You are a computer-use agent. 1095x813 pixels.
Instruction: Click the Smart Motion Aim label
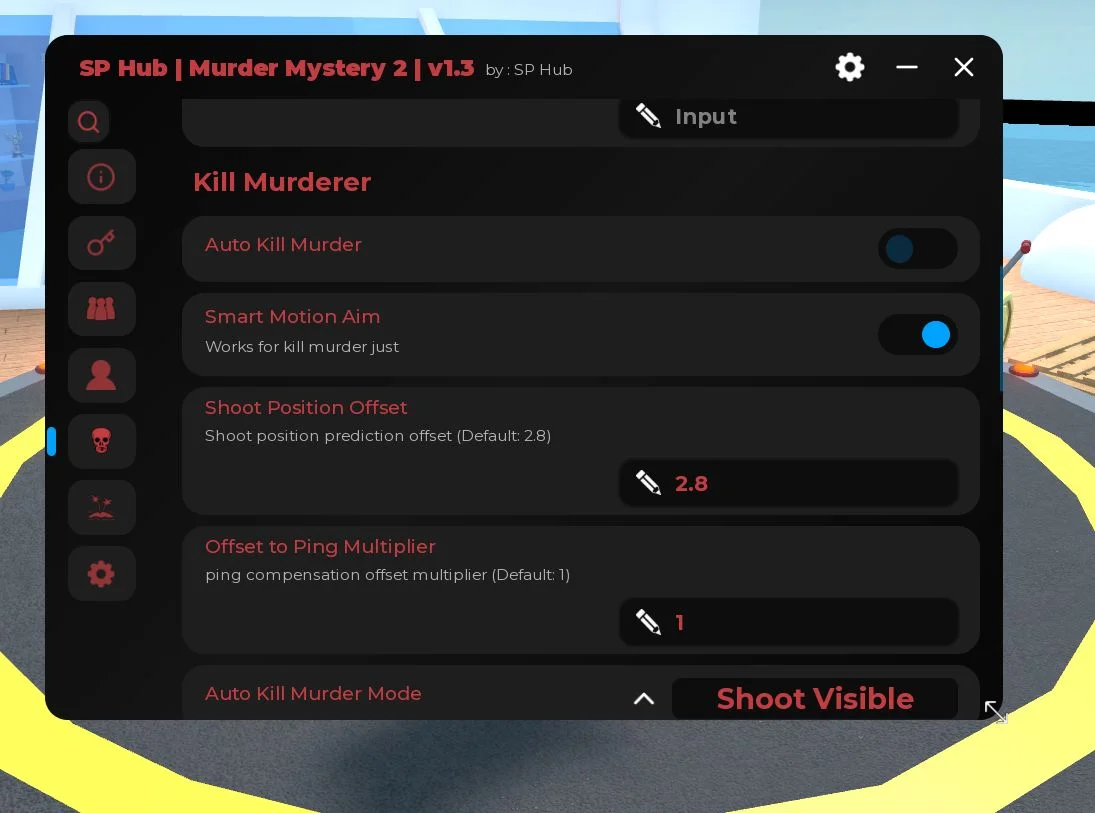coord(293,317)
